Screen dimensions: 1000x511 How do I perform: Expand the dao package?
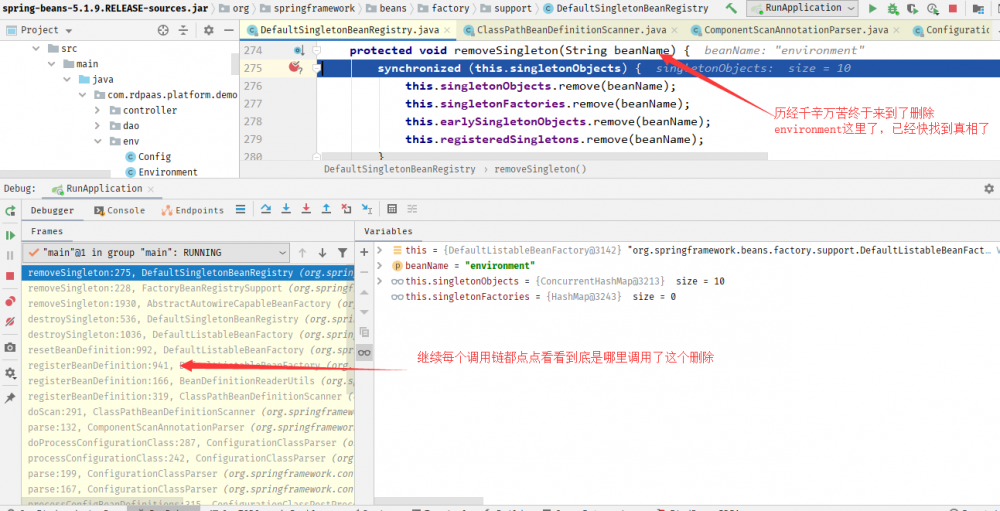(98, 126)
